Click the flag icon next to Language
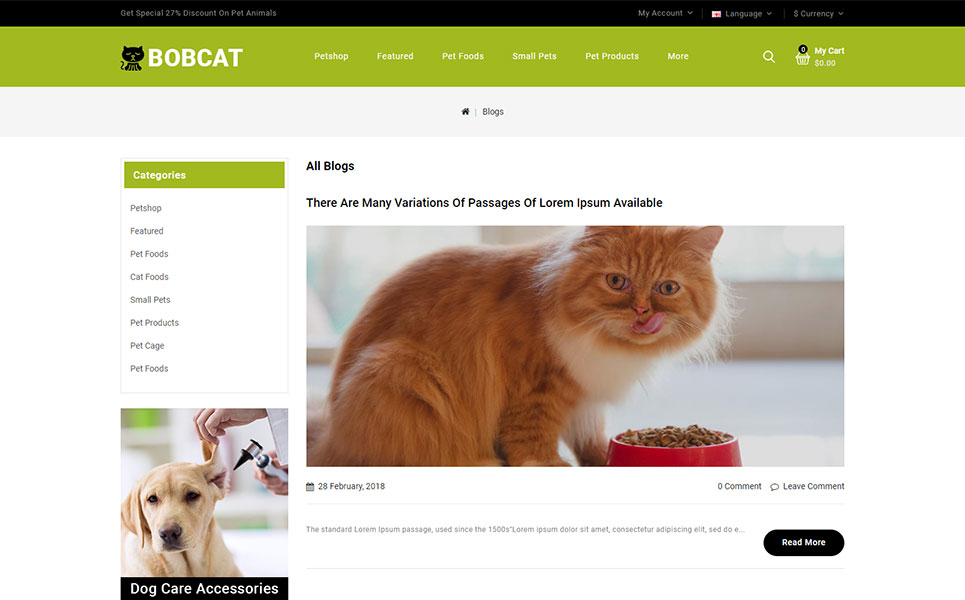The width and height of the screenshot is (965, 600). 716,14
